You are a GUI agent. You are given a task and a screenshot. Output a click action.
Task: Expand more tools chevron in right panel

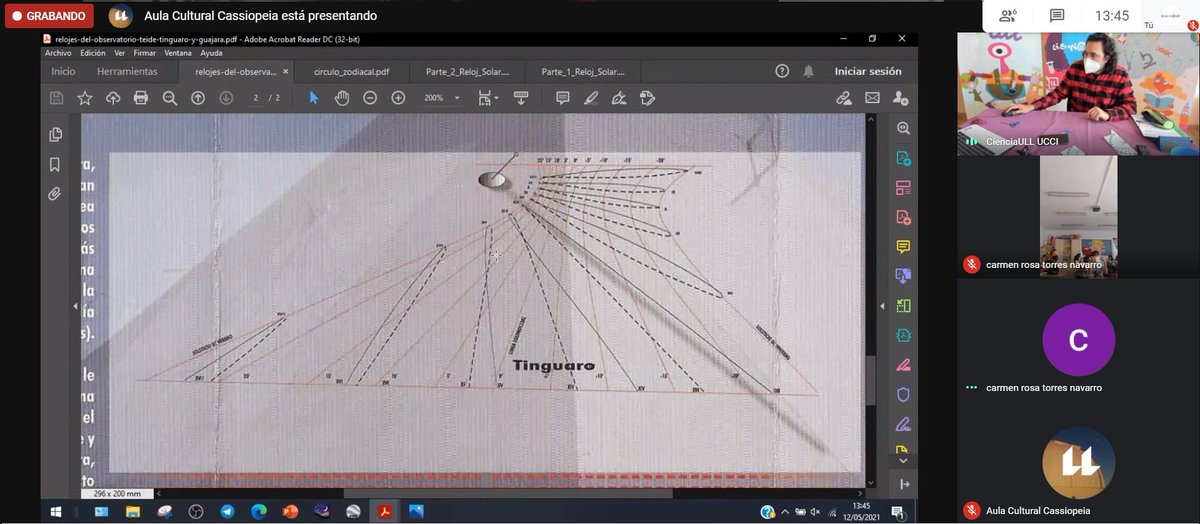[x=903, y=460]
